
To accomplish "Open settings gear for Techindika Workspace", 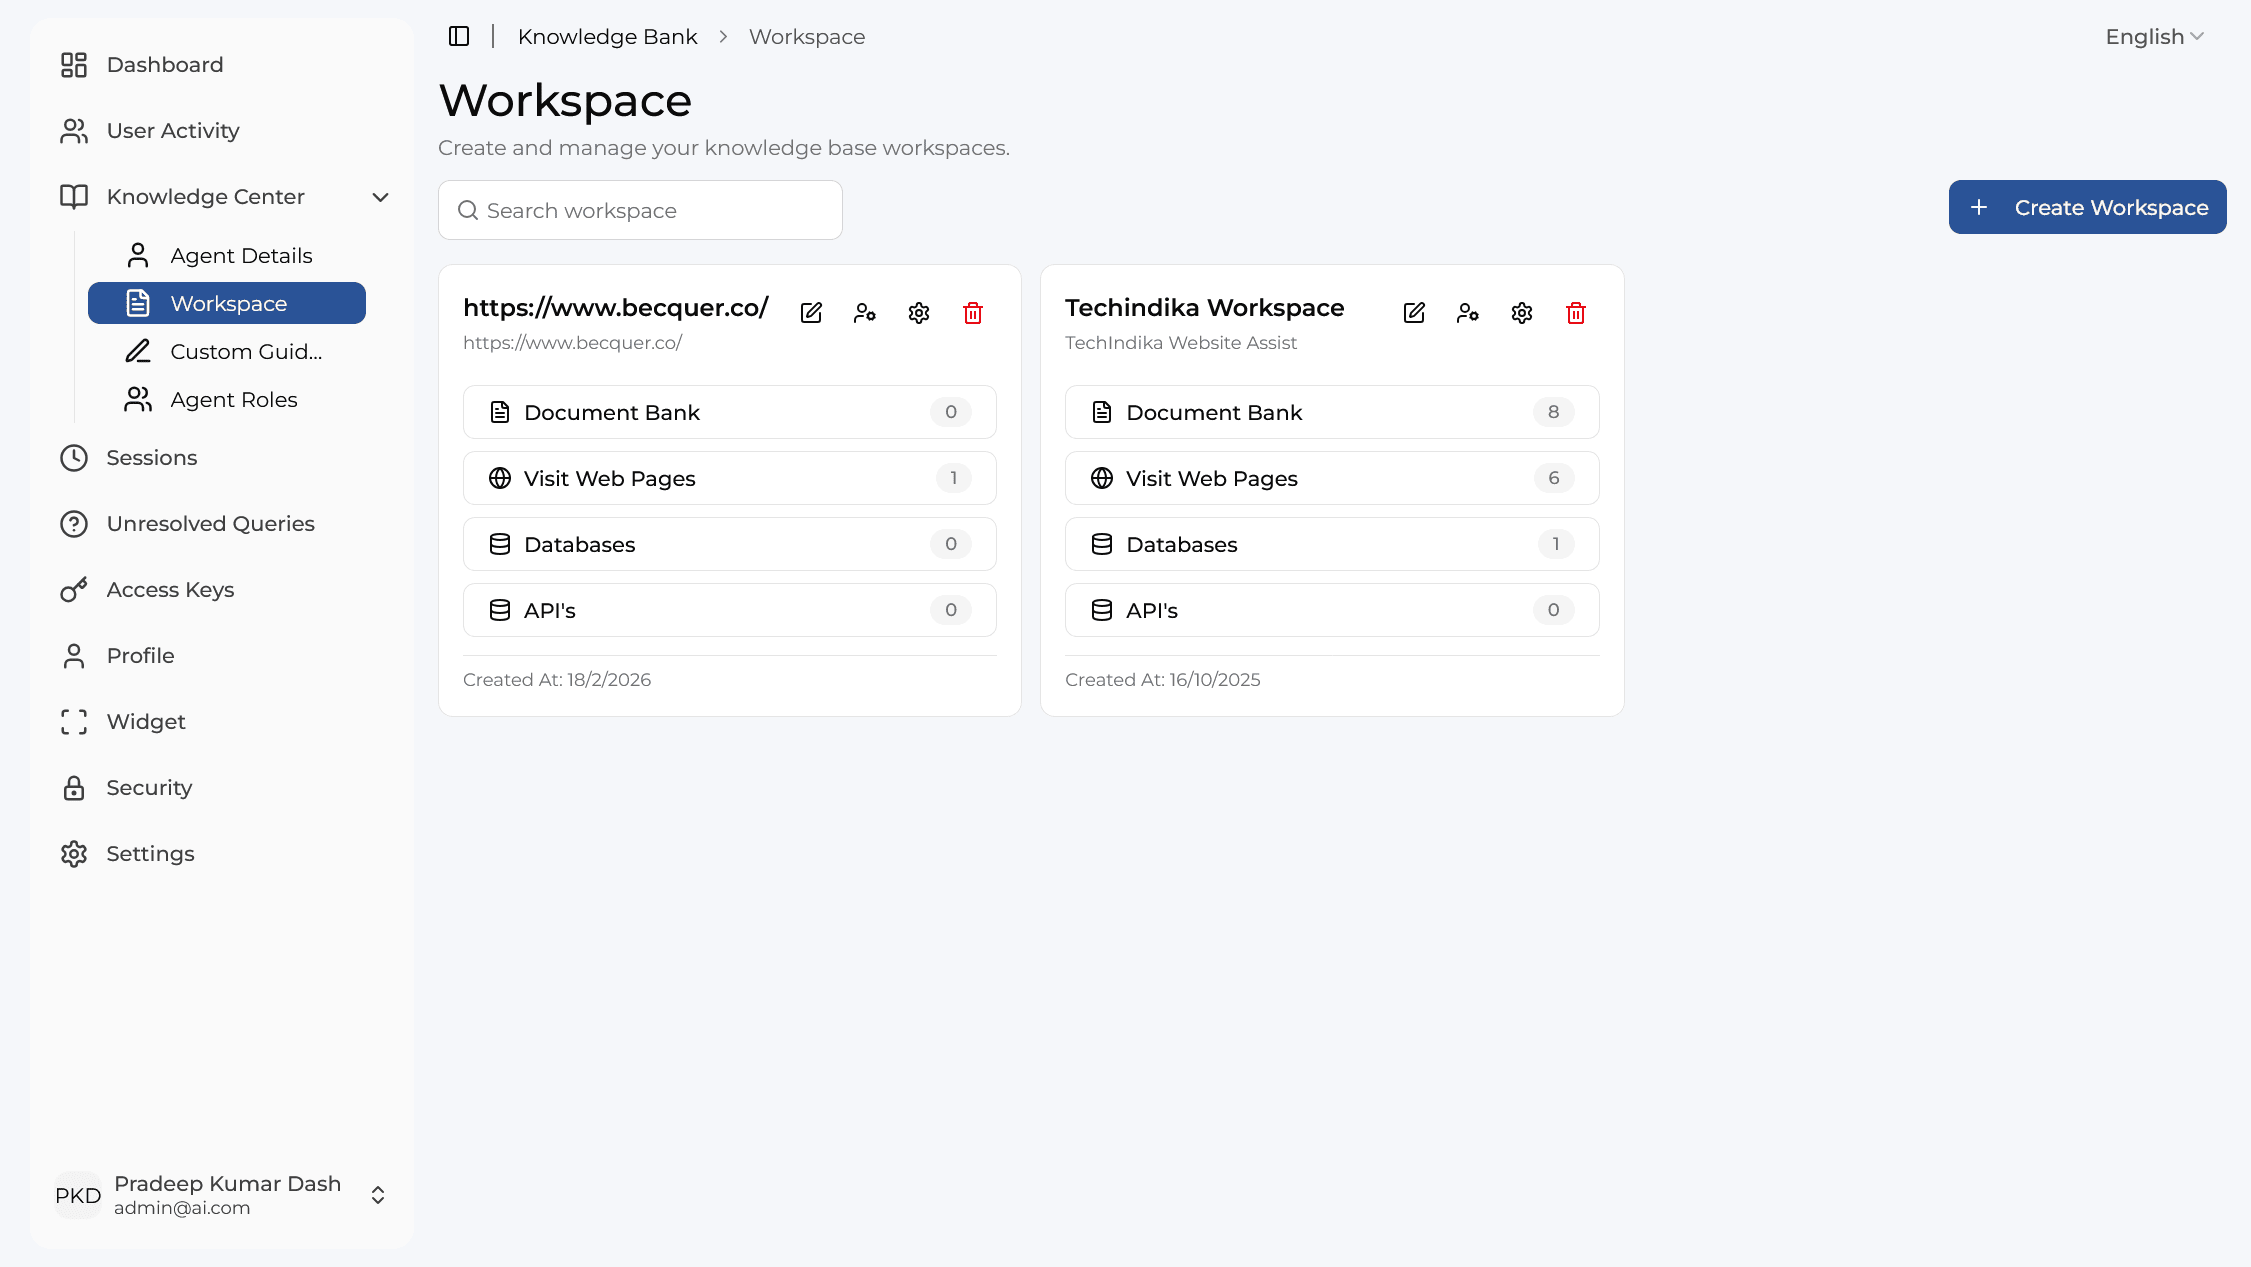I will (x=1522, y=313).
